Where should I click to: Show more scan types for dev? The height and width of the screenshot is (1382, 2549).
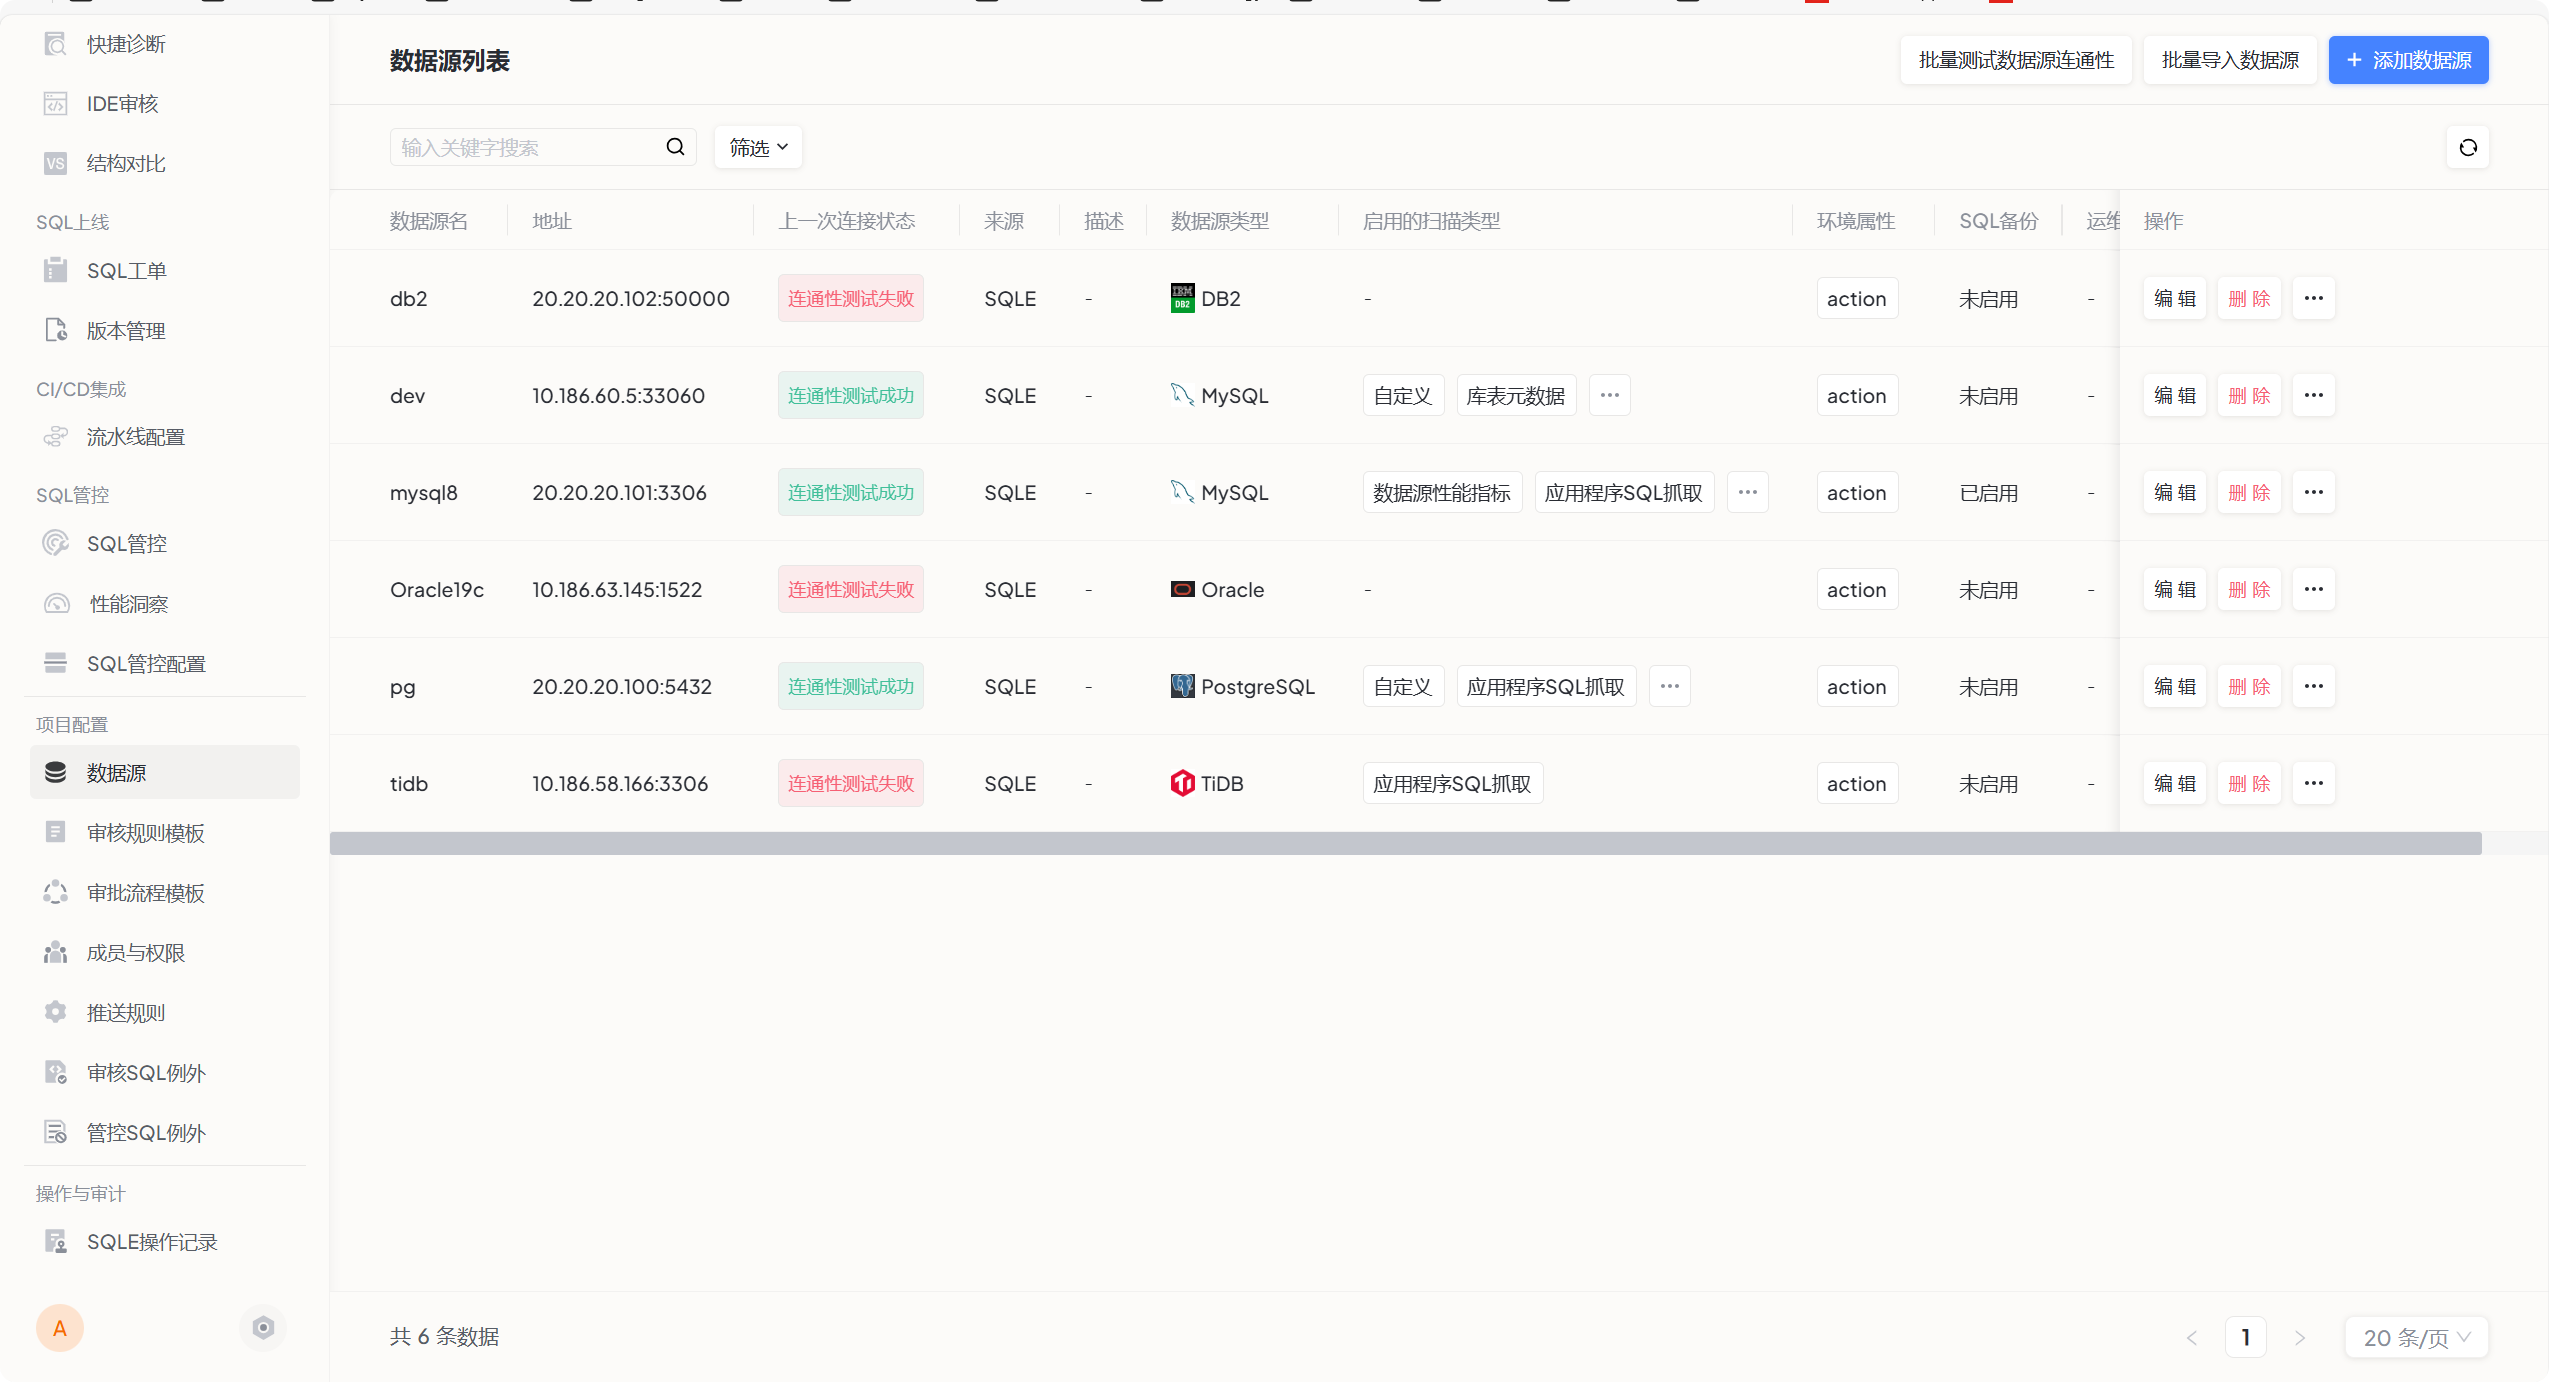point(1610,395)
